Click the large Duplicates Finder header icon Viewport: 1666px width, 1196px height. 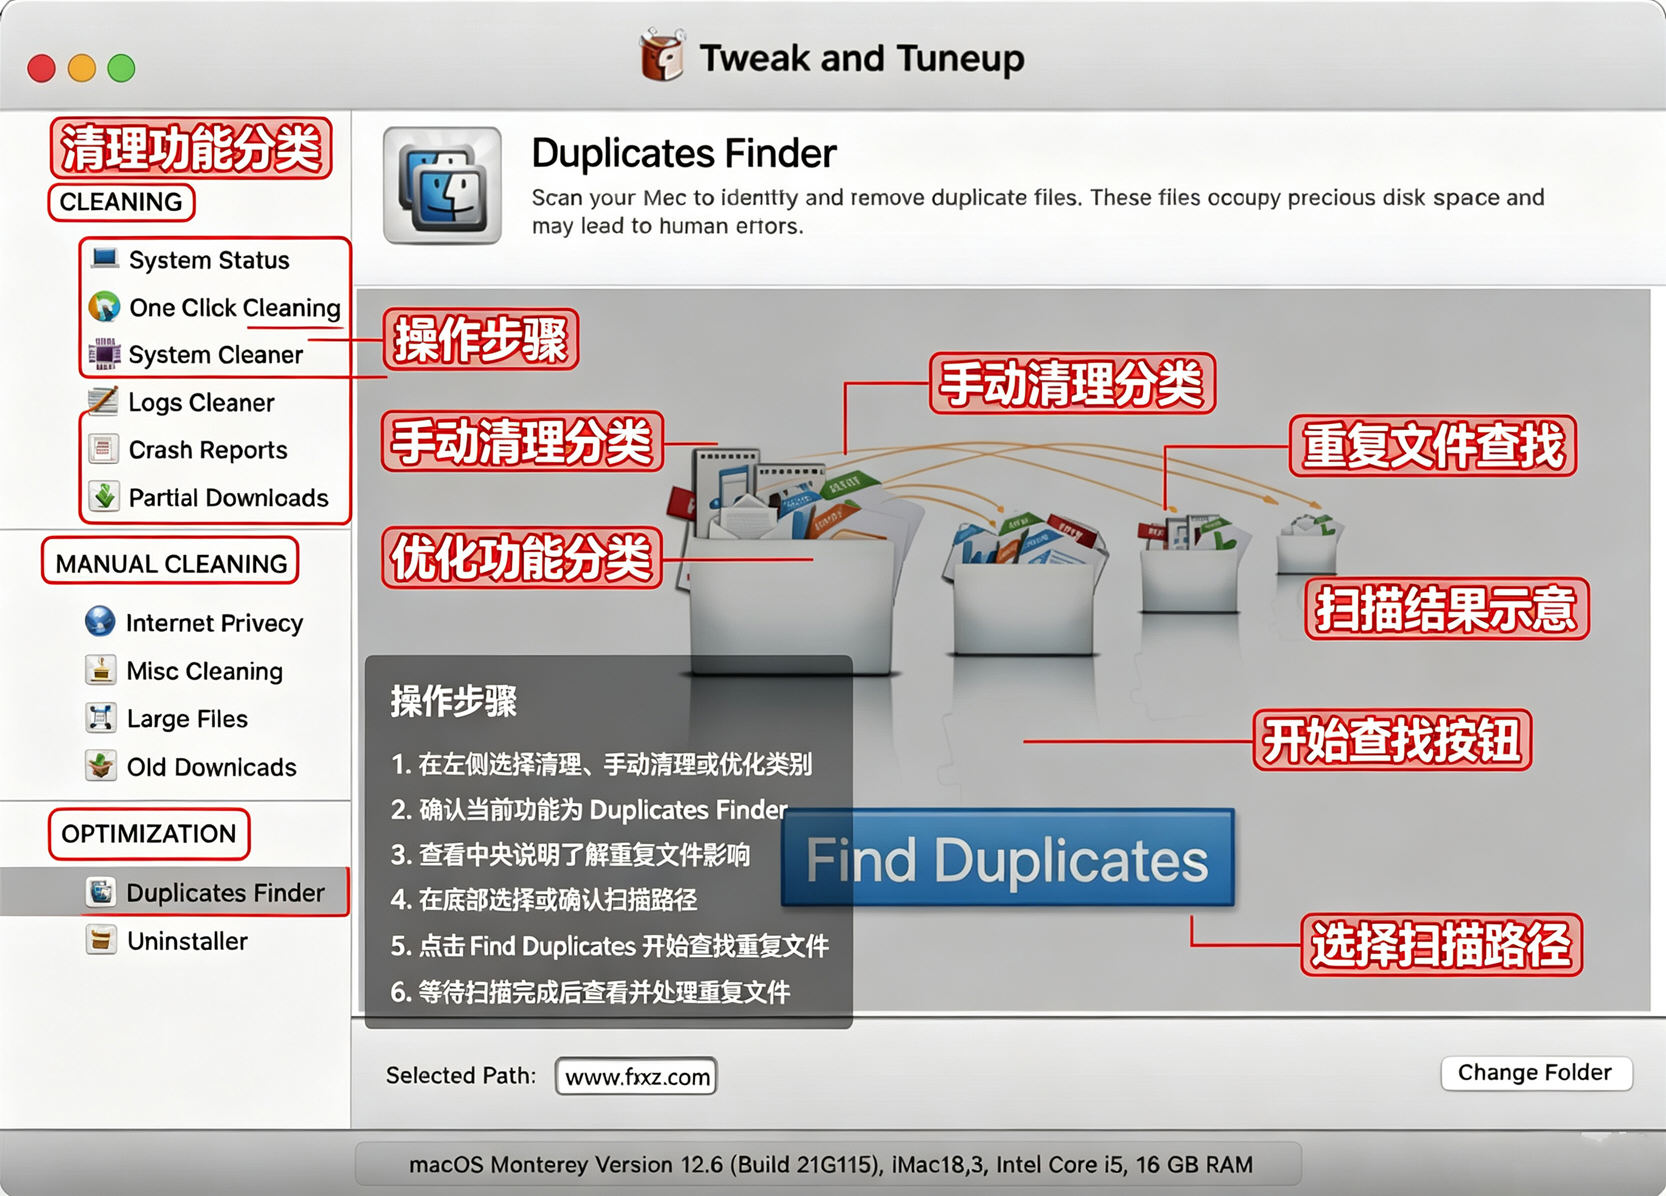tap(442, 186)
